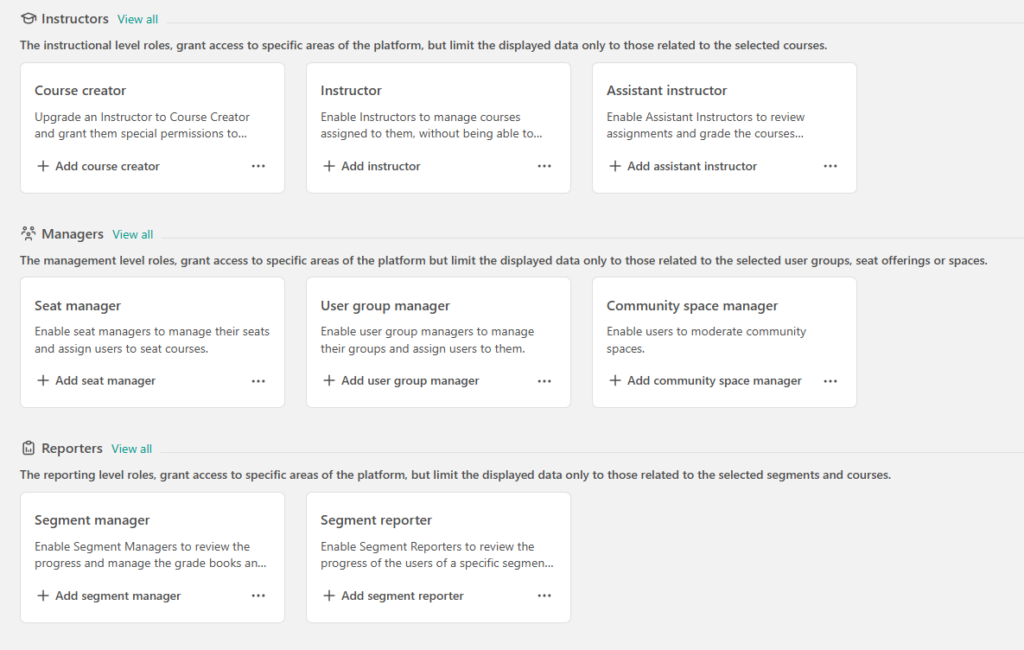
Task: Click the Managers people group icon
Action: (28, 234)
